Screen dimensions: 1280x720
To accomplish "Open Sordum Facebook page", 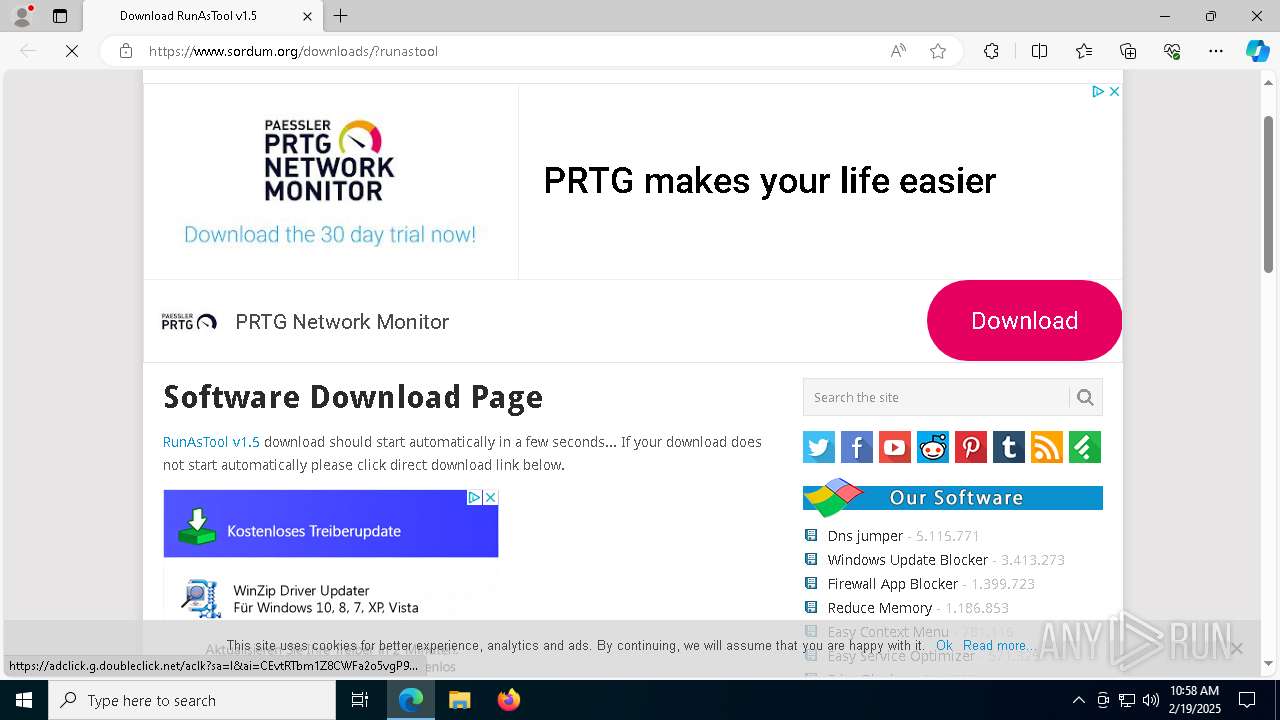I will pos(857,447).
